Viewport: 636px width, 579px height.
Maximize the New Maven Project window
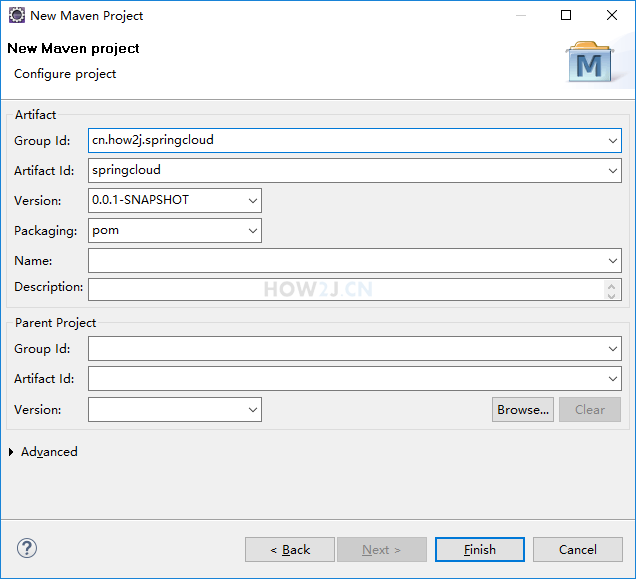click(566, 15)
